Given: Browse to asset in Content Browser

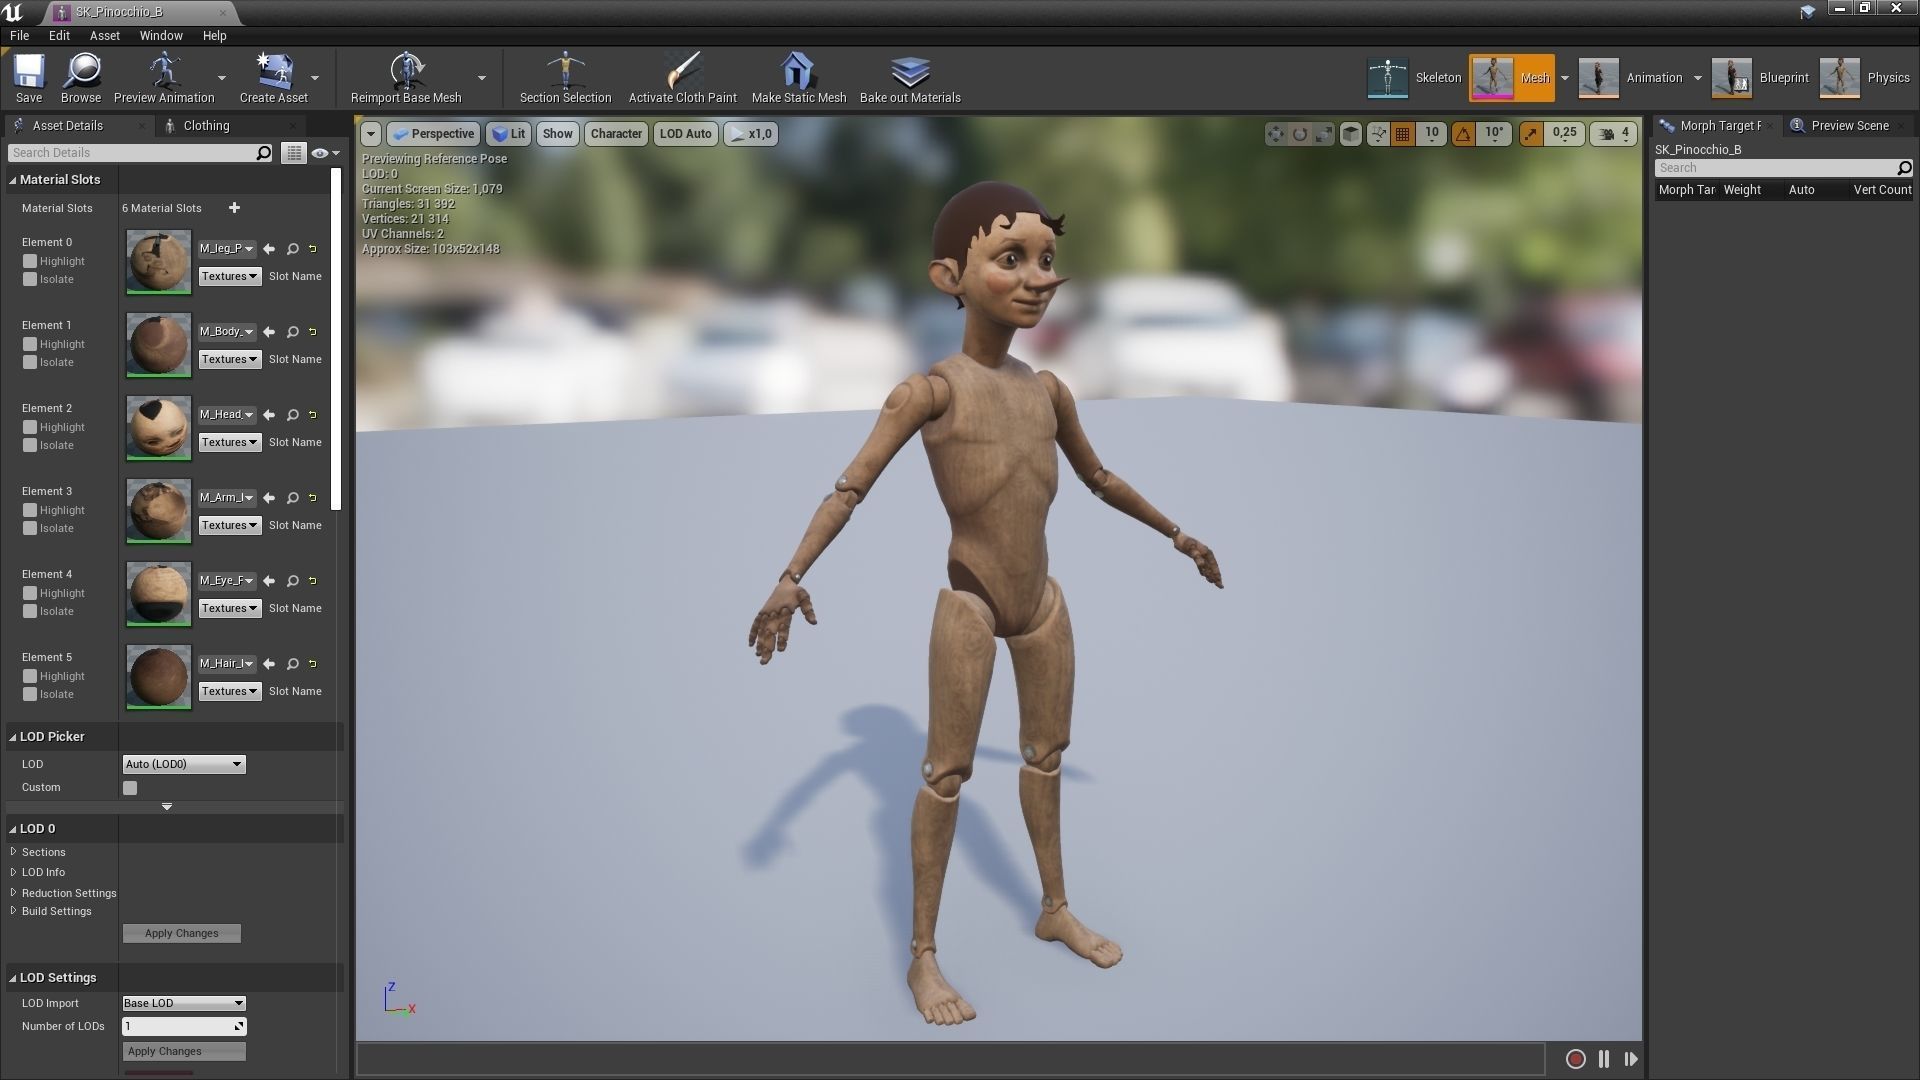Looking at the screenshot, I should [x=81, y=78].
